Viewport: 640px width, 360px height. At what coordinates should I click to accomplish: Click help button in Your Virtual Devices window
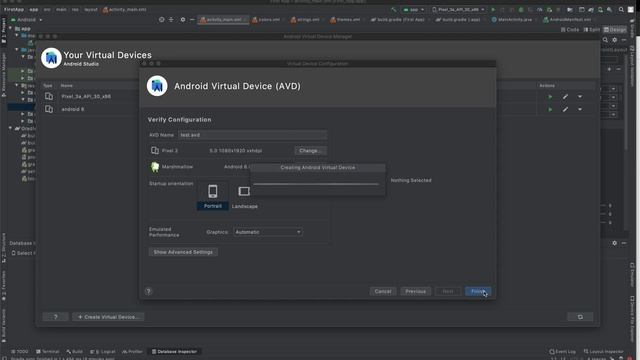(x=56, y=317)
